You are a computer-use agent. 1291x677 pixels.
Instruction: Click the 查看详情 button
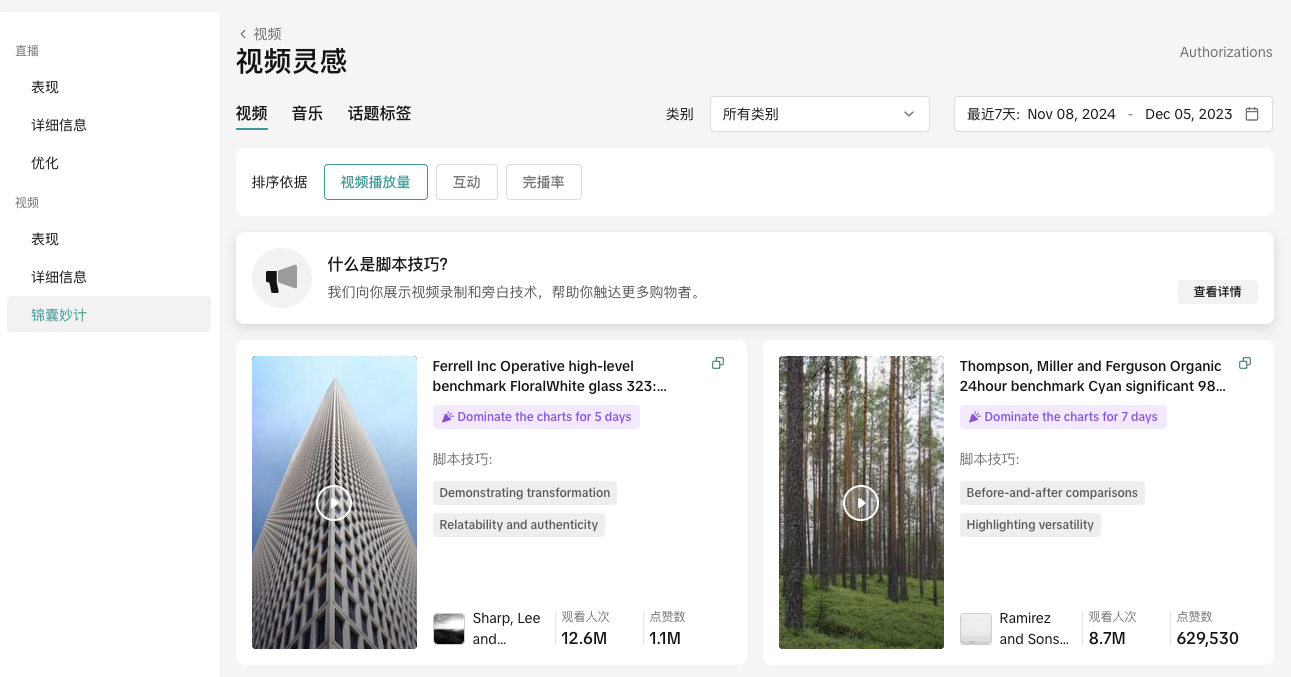click(1217, 292)
